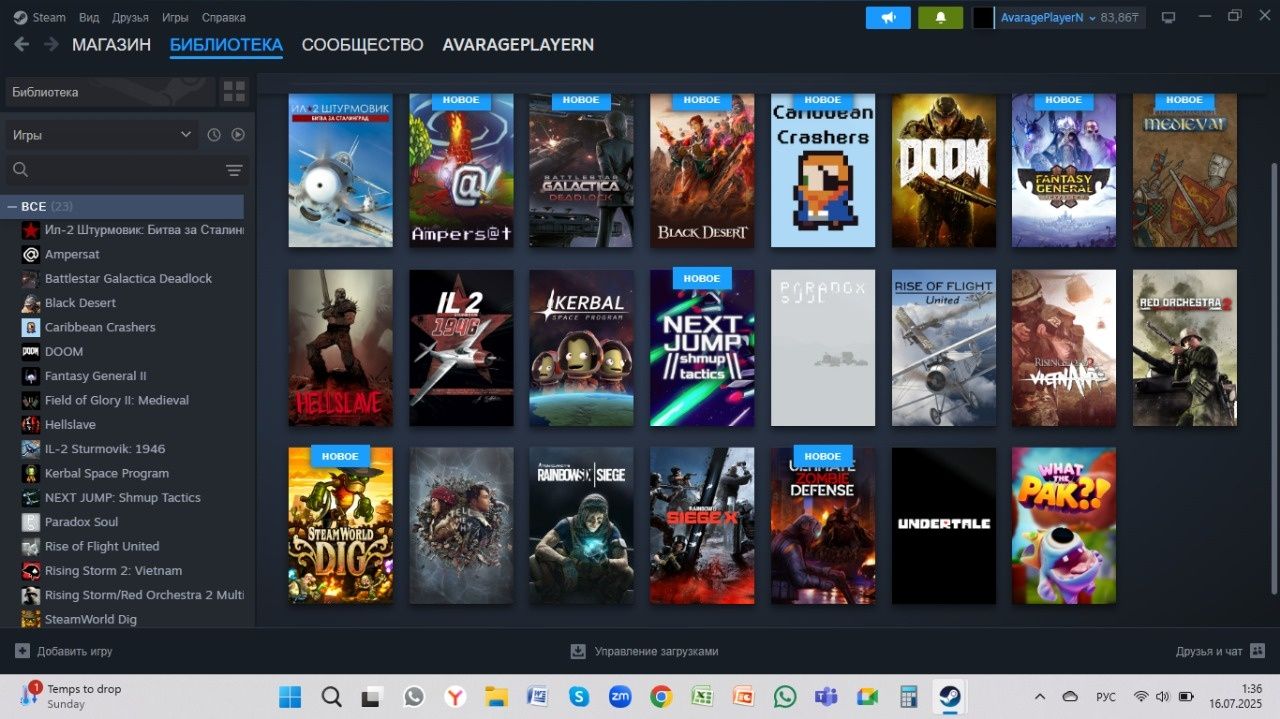Click the downloads icon by Управление загрузками
This screenshot has height=719, width=1280.
point(577,651)
